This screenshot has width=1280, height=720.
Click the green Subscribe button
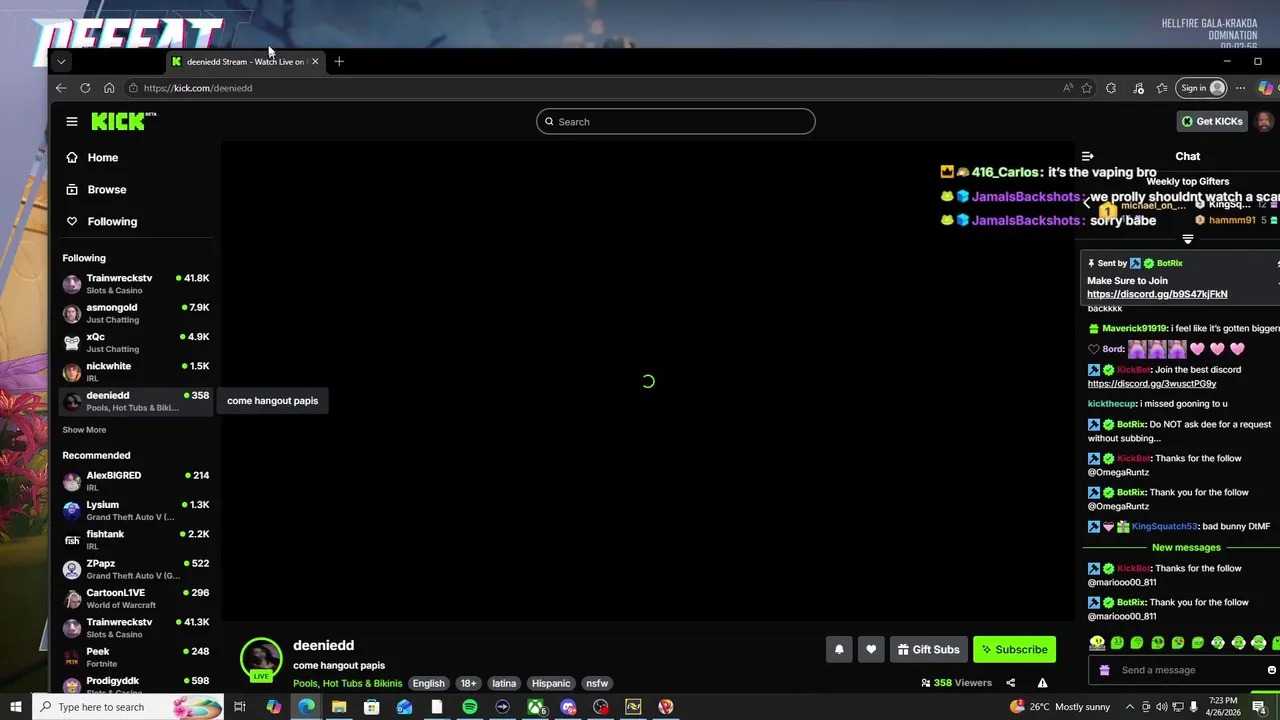pos(1014,650)
